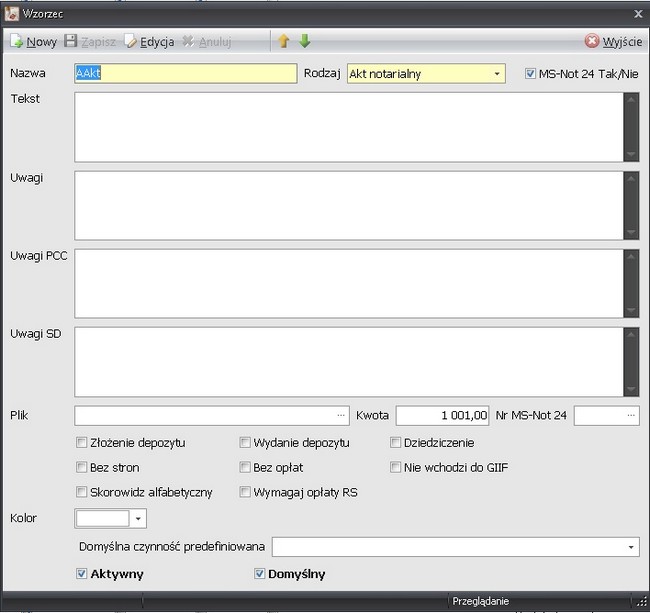The height and width of the screenshot is (613, 650).
Task: Click the Plik field browse ellipsis button
Action: (340, 415)
